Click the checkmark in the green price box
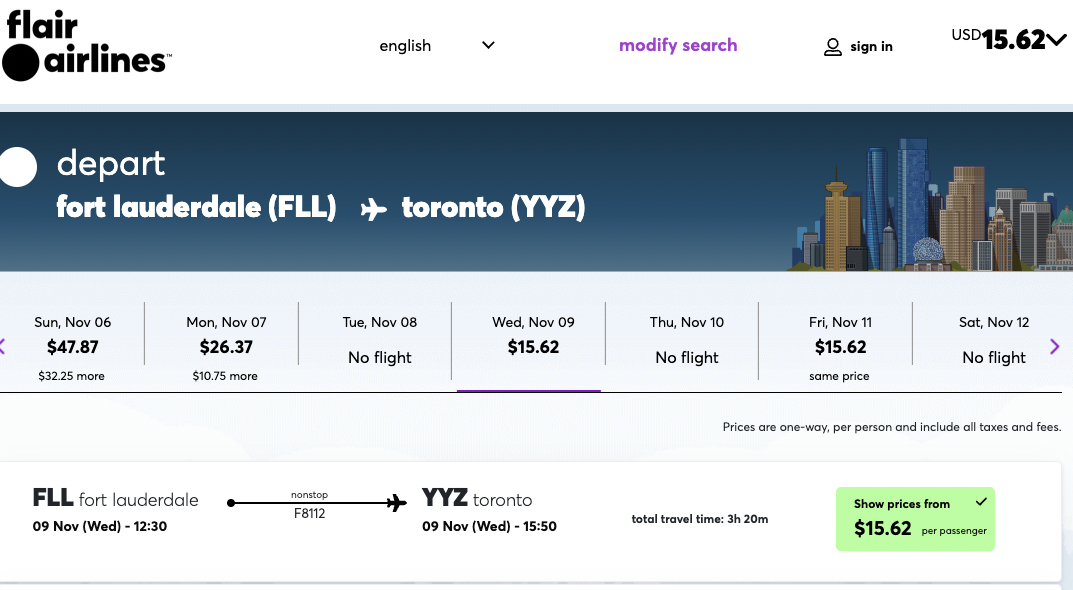Image resolution: width=1073 pixels, height=590 pixels. click(981, 502)
